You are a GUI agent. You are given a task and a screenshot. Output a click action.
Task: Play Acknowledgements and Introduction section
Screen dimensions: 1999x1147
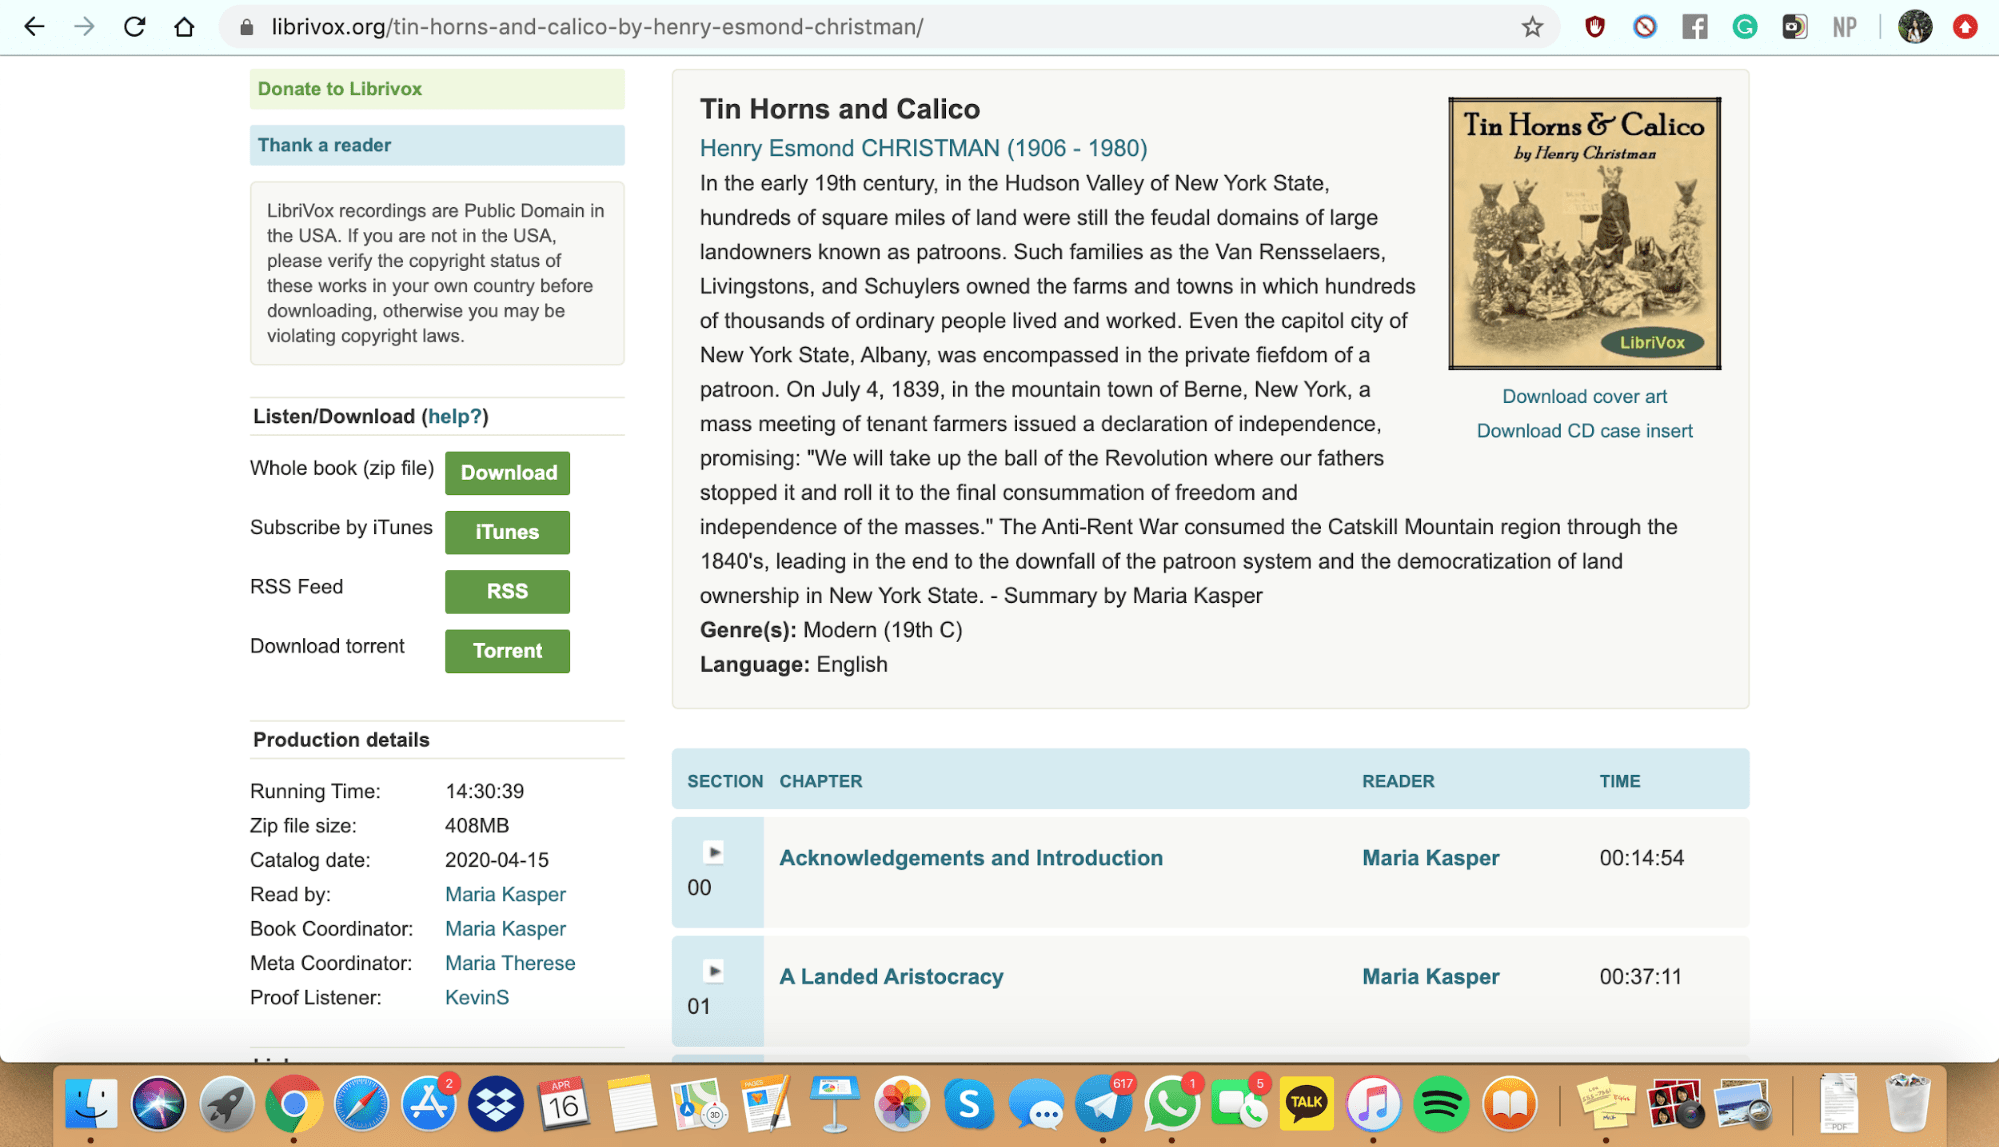click(714, 853)
